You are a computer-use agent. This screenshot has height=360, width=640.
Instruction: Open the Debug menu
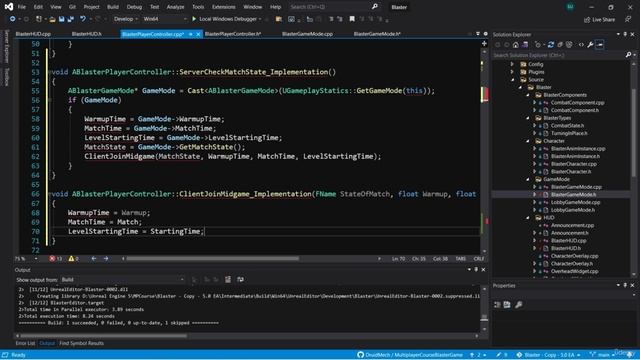coord(134,7)
